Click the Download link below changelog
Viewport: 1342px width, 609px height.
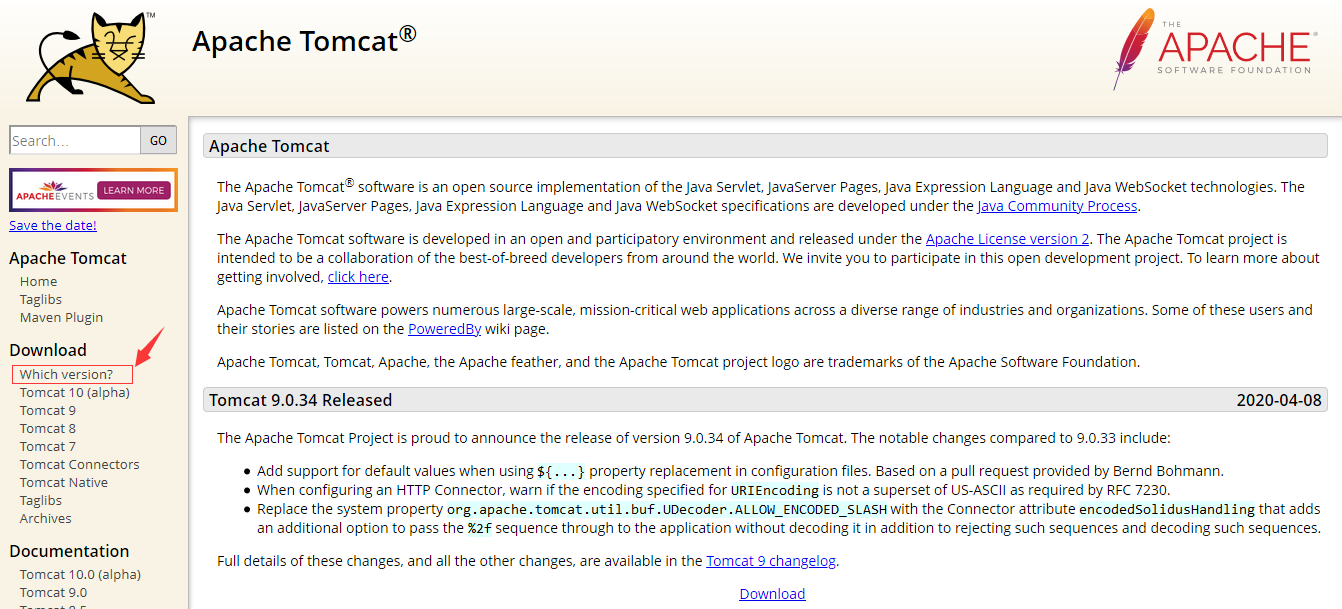772,594
